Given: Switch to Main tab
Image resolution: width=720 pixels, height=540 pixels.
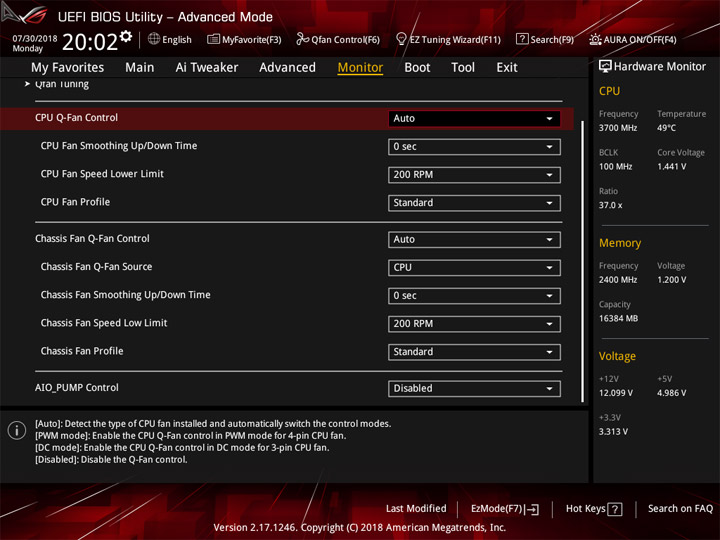Looking at the screenshot, I should 140,68.
